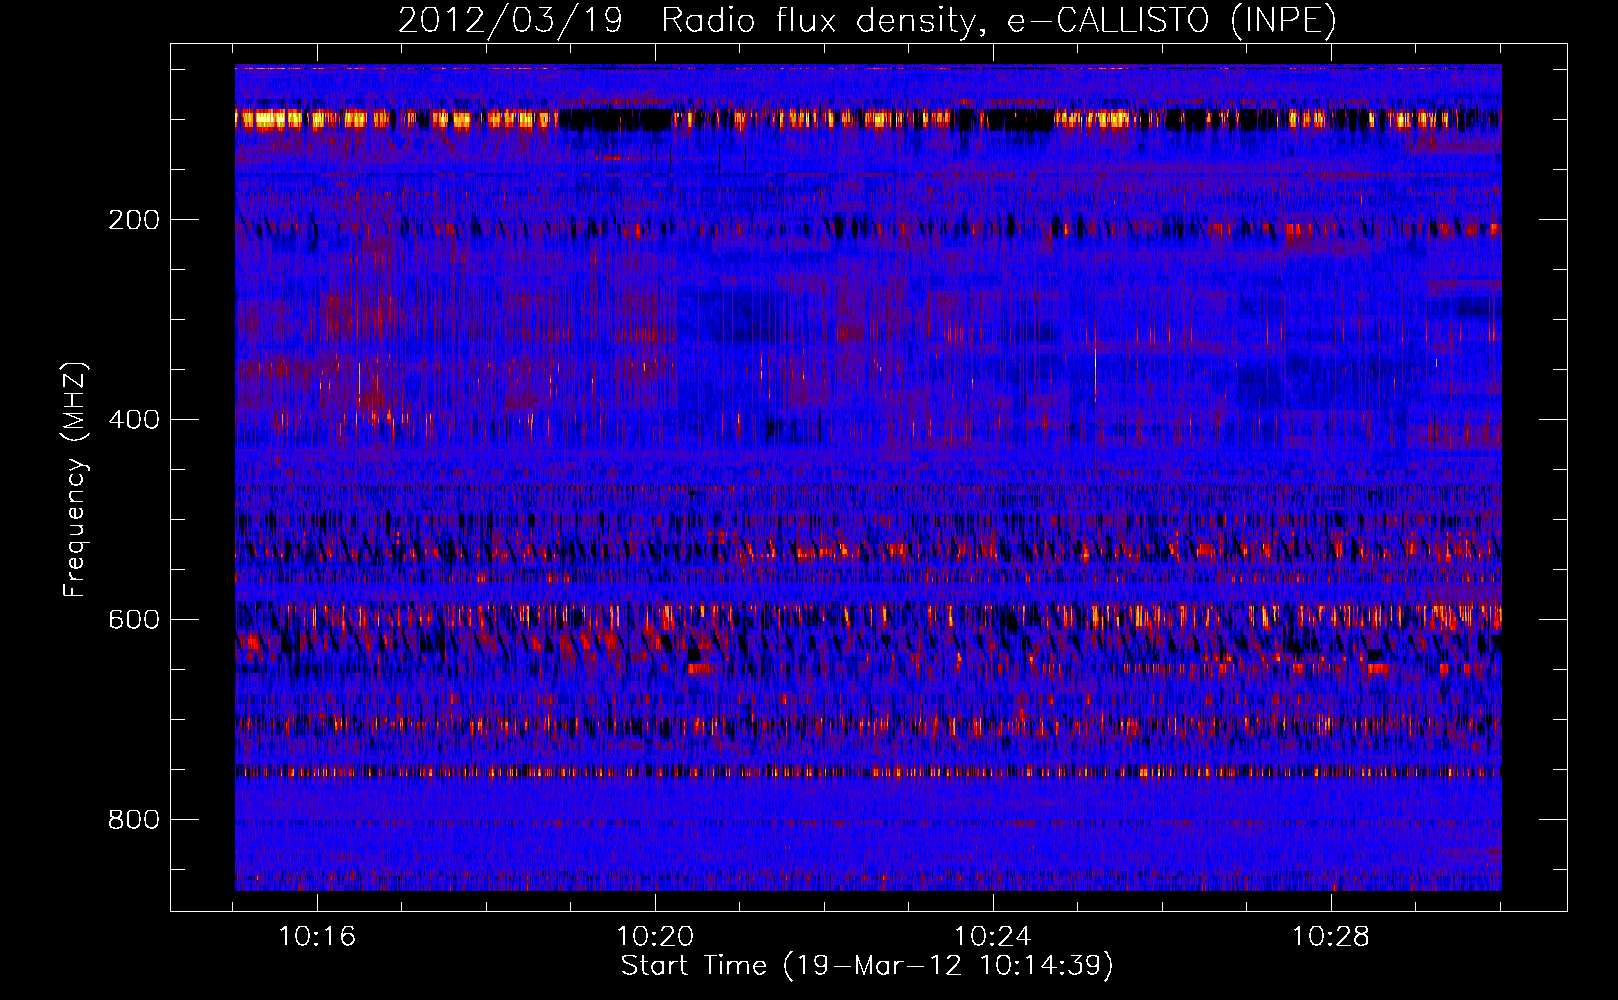Click the 400 frequency tick label
Viewport: 1618px width, 1000px height.
134,420
